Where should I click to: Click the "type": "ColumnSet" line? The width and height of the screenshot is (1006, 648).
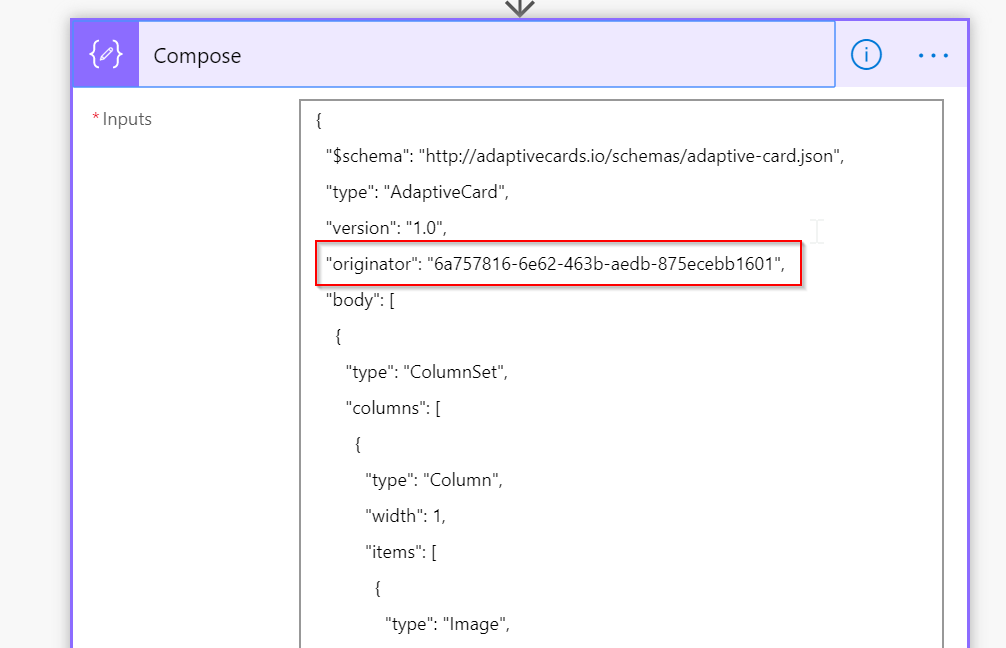[427, 372]
